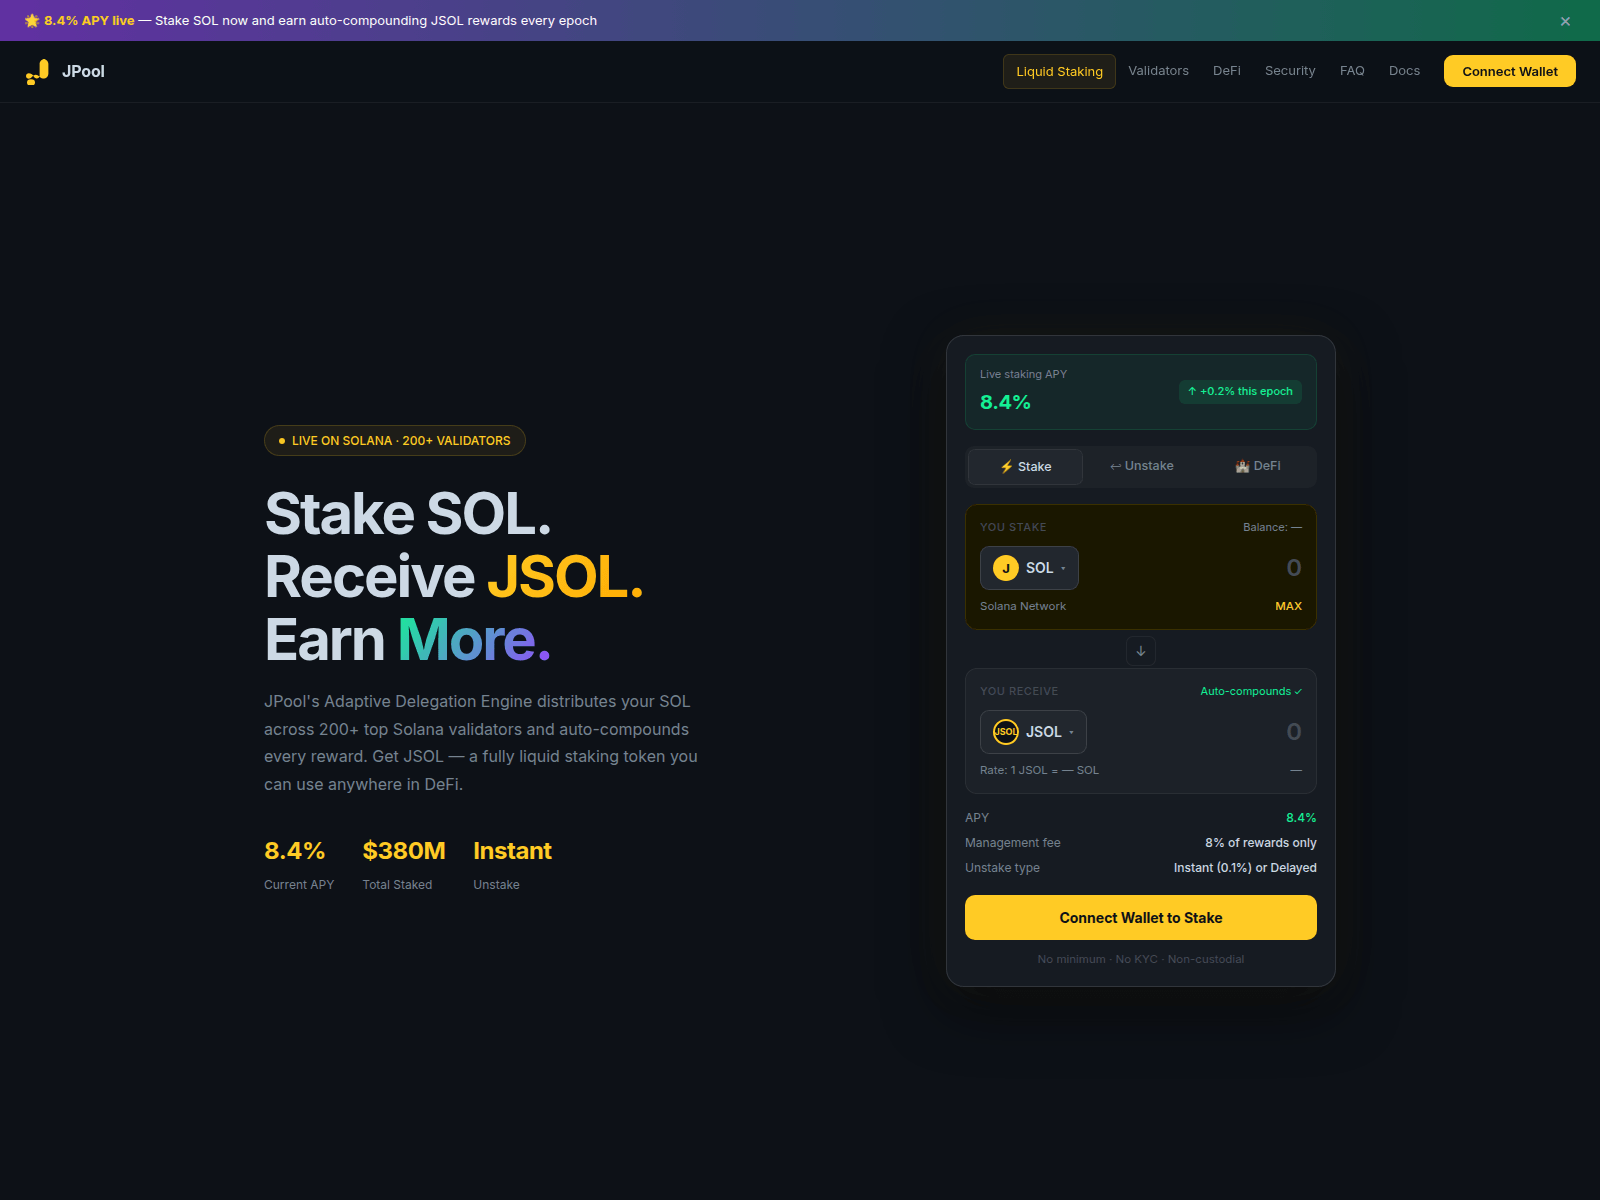Click the Instant (0.1%) or Delayed value

coord(1245,868)
